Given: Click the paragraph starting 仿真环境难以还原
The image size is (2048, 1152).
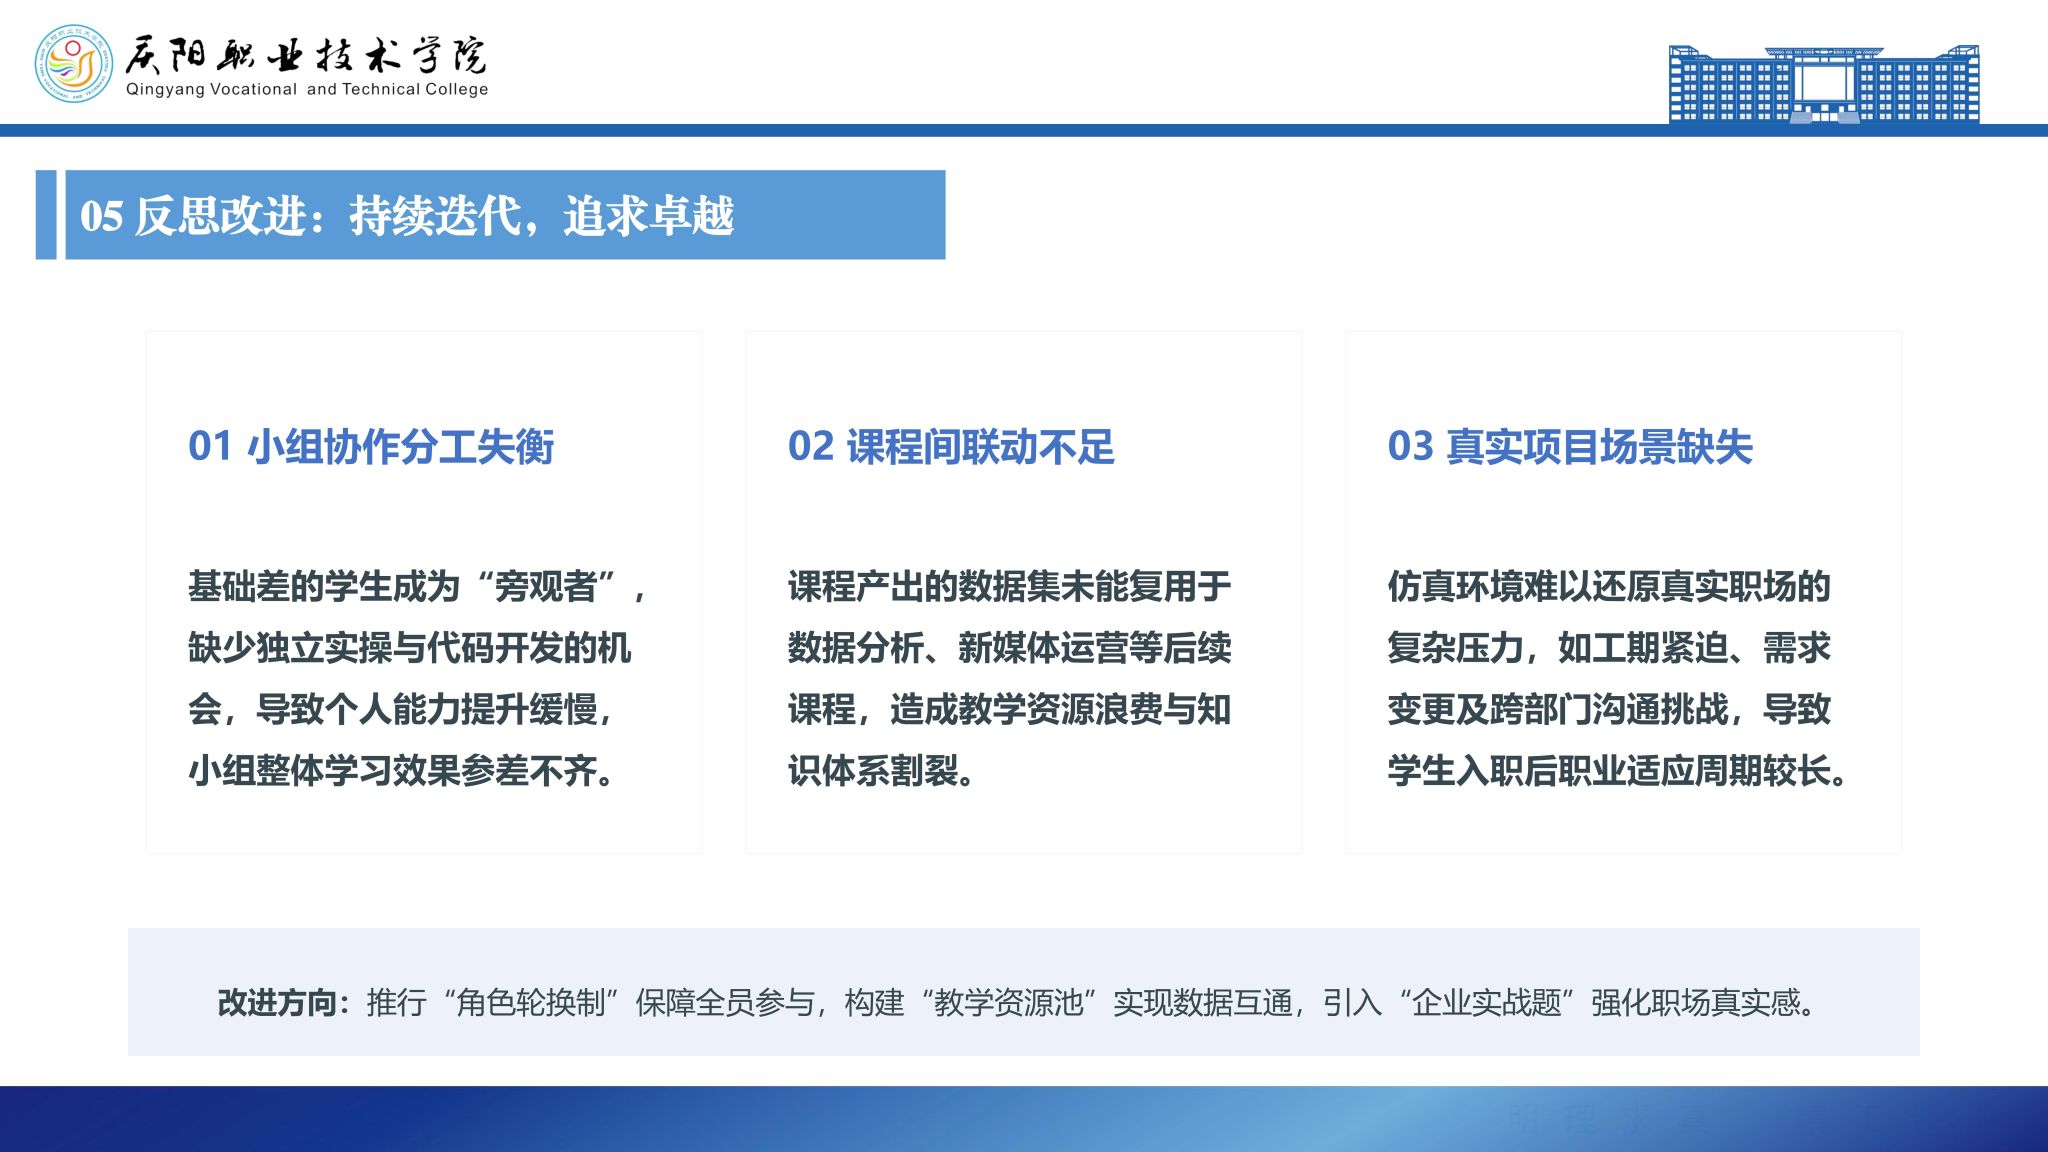Looking at the screenshot, I should coord(1617,678).
